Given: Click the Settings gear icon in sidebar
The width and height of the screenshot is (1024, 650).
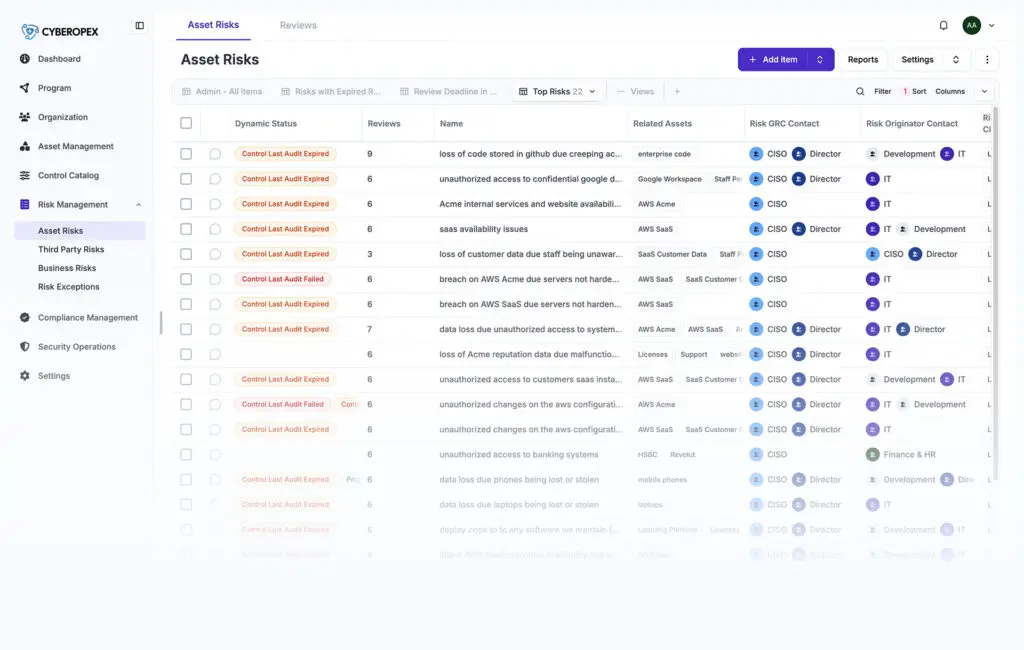Looking at the screenshot, I should pyautogui.click(x=25, y=376).
